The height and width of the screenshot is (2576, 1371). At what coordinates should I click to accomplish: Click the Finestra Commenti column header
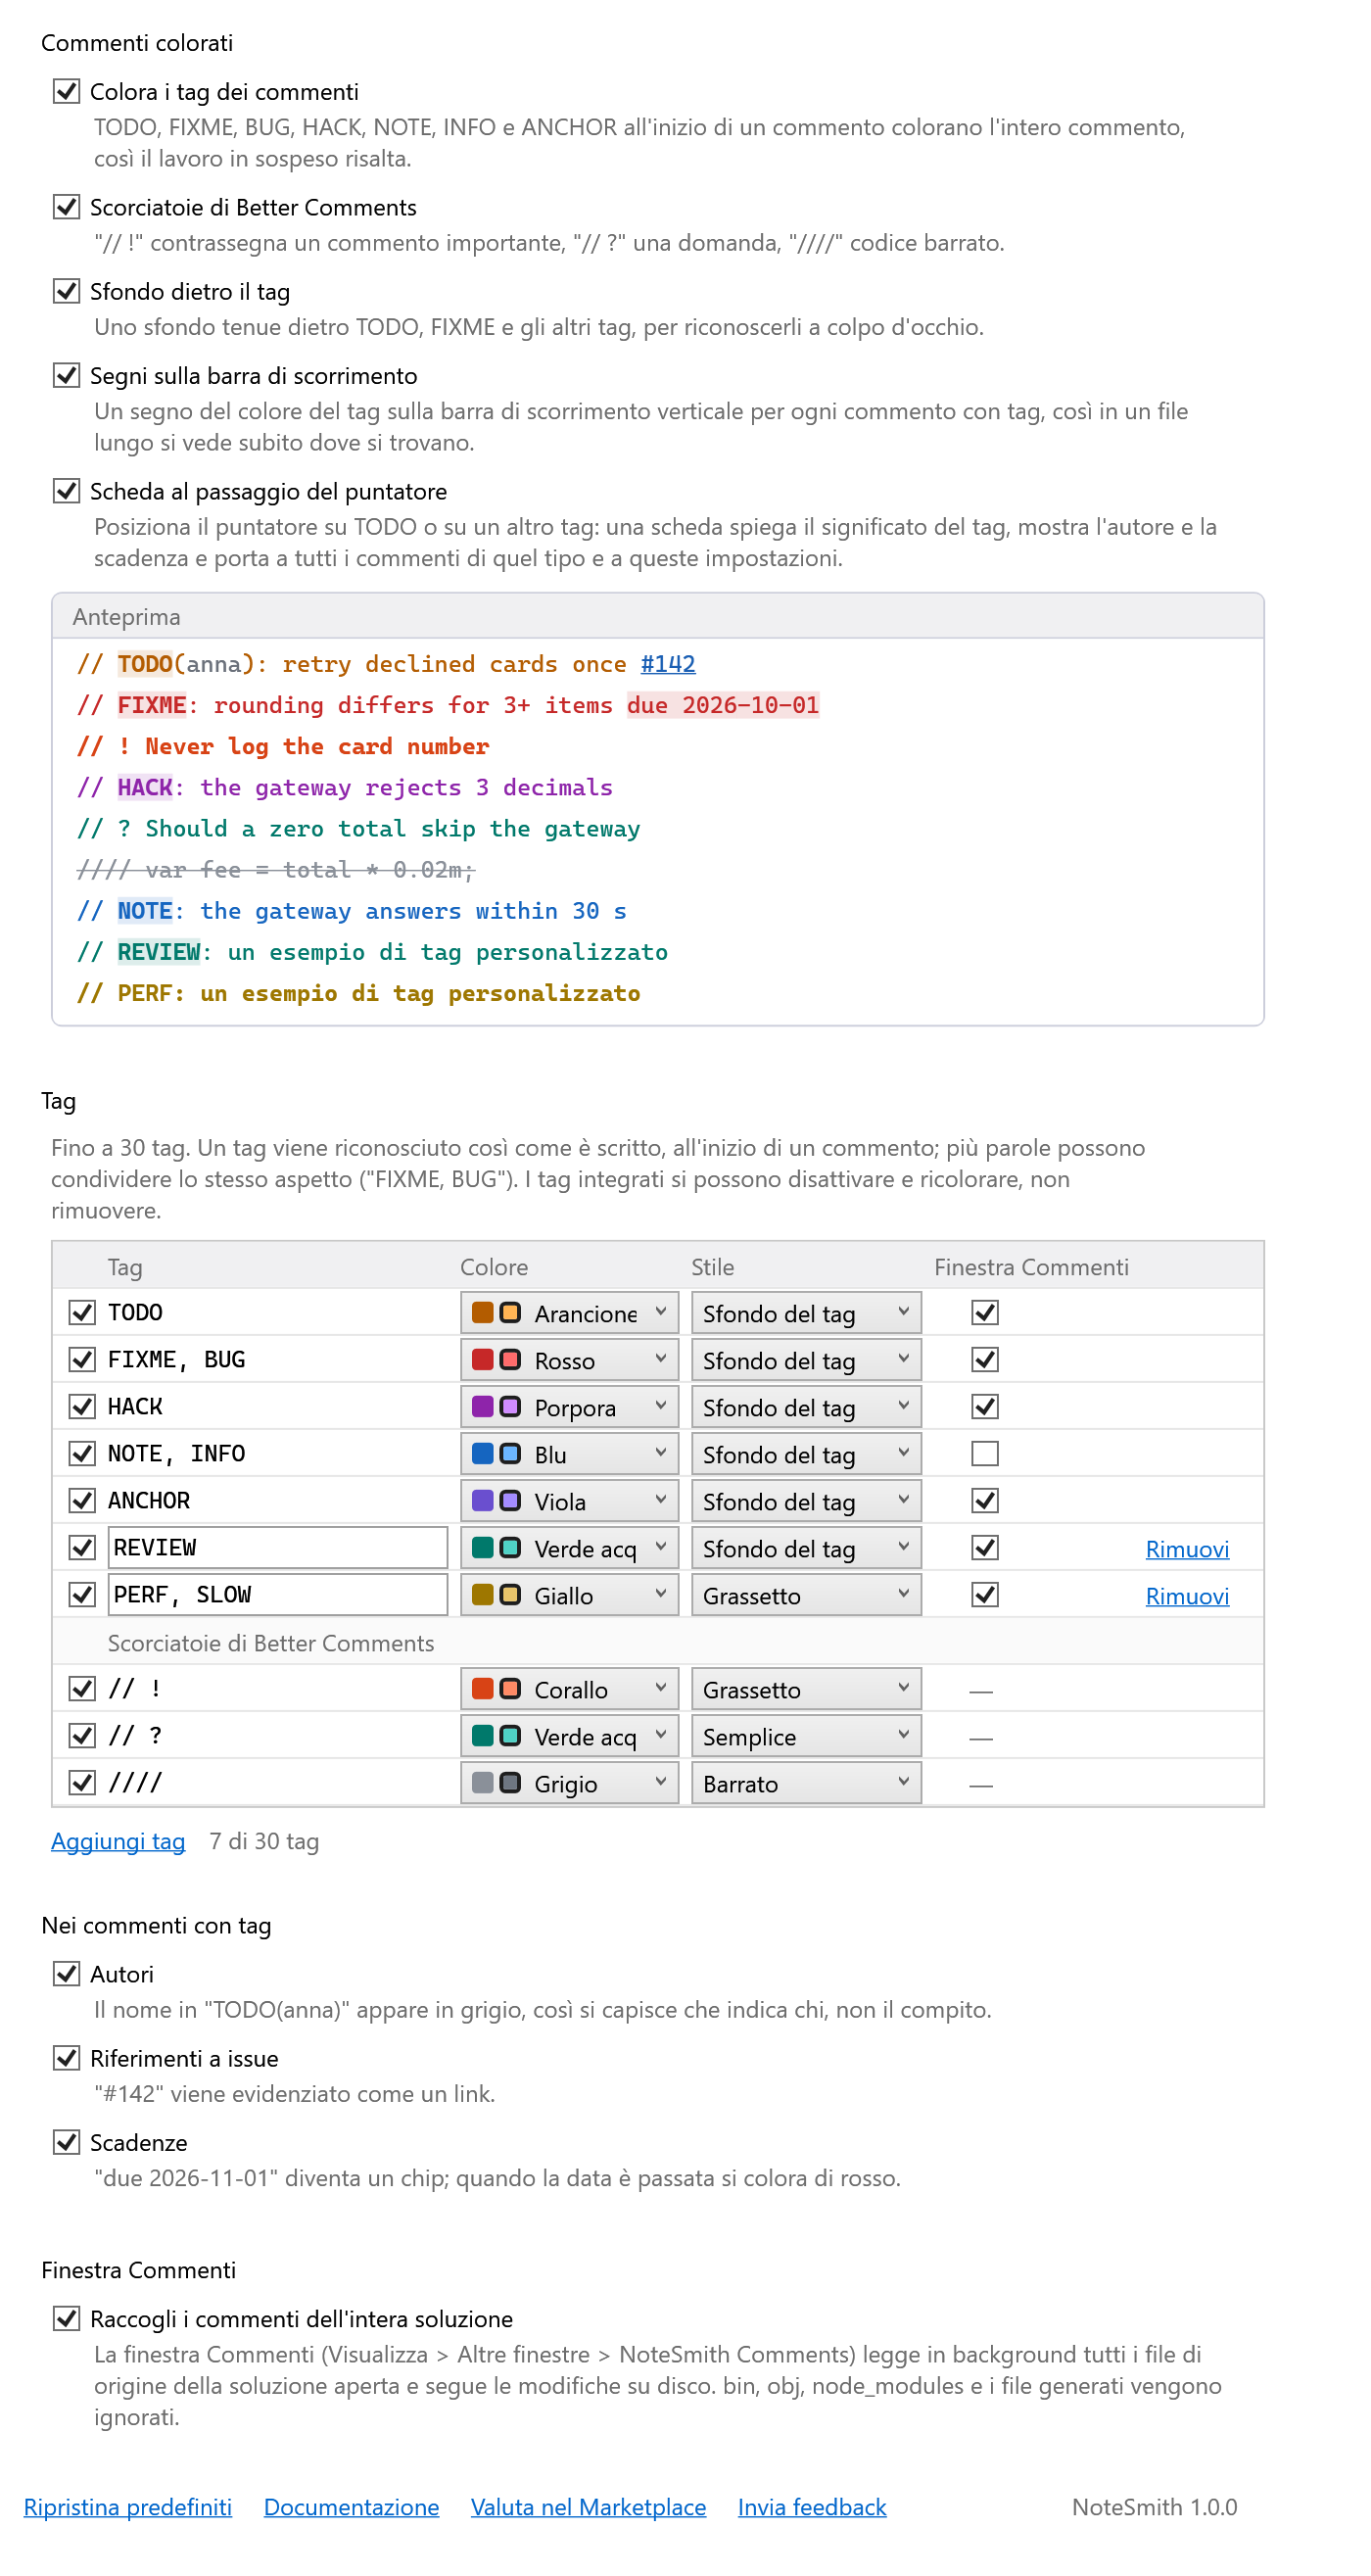pos(1031,1267)
